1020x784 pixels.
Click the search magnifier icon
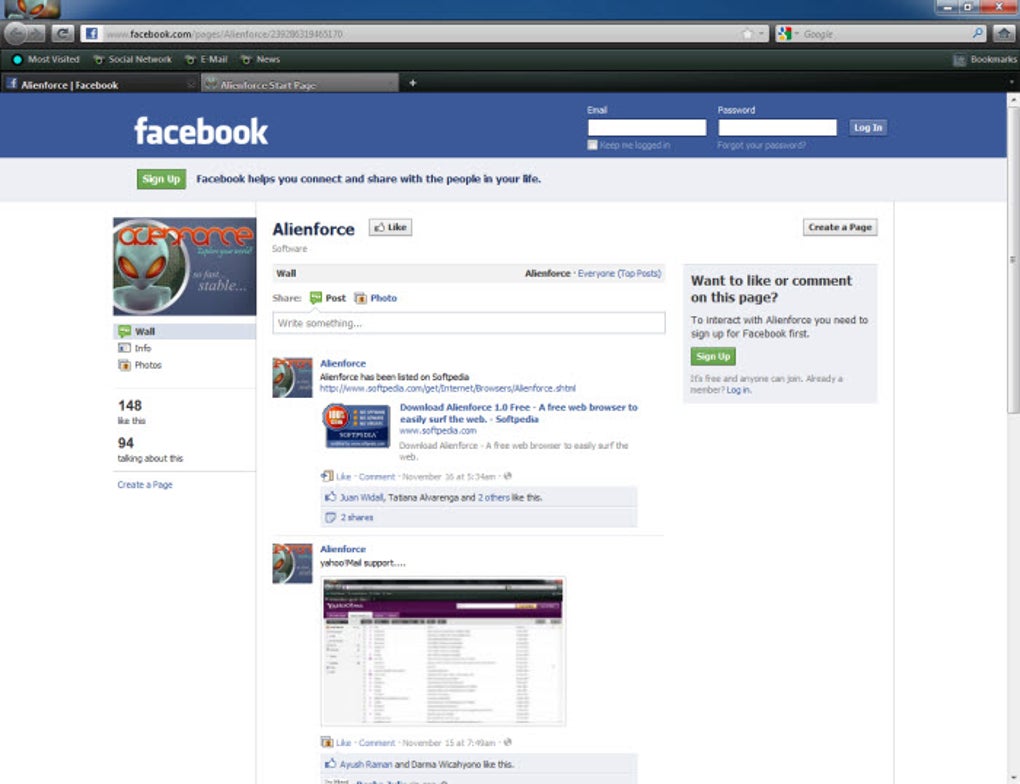click(x=978, y=33)
